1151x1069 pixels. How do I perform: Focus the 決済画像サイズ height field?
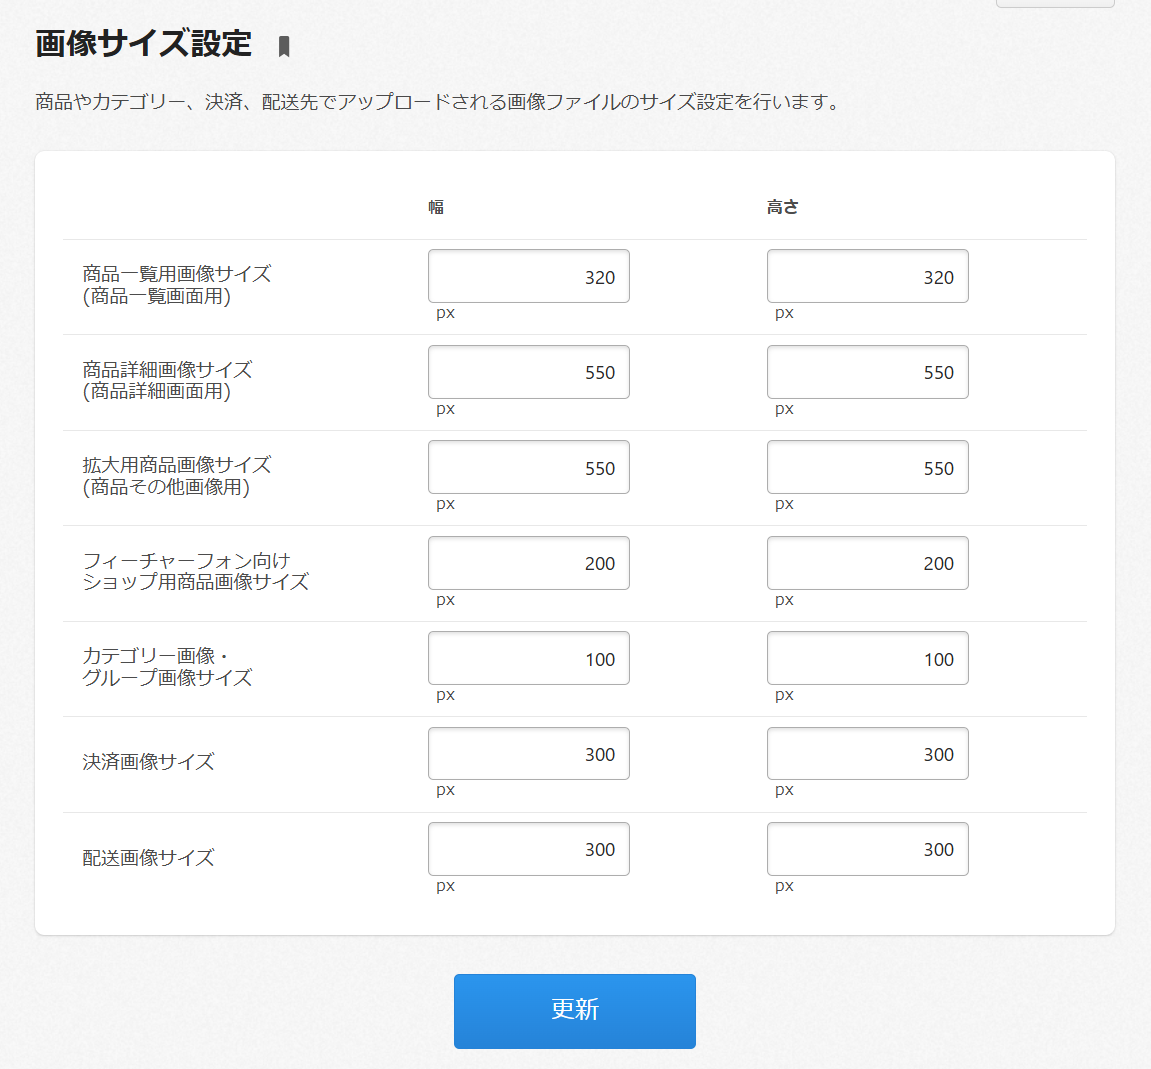(x=867, y=754)
